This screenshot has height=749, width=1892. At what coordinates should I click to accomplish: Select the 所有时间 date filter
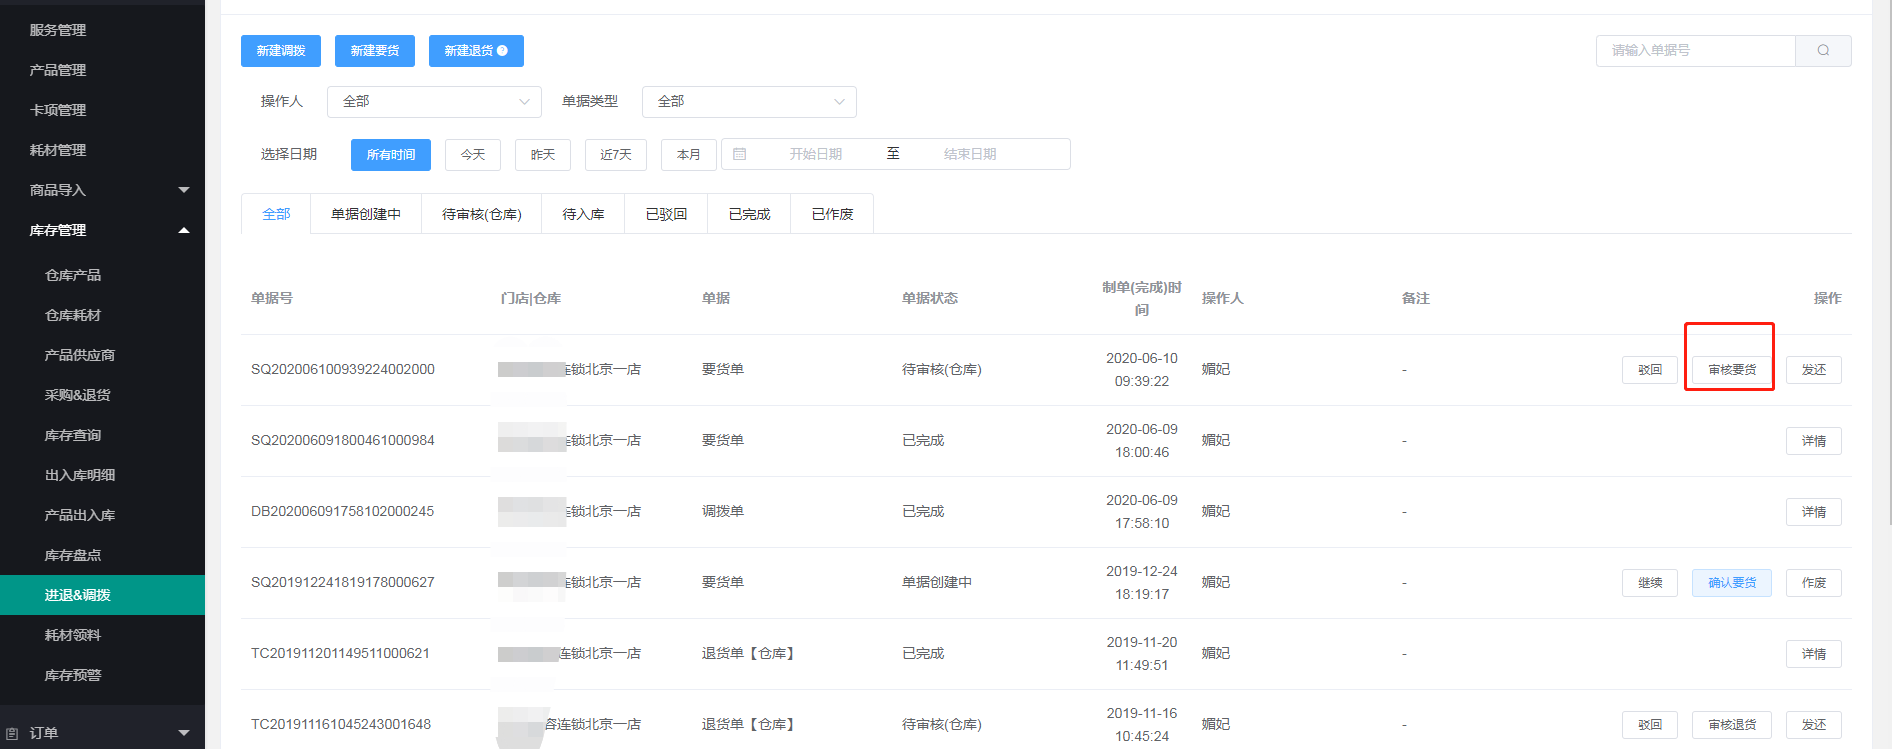pos(391,155)
